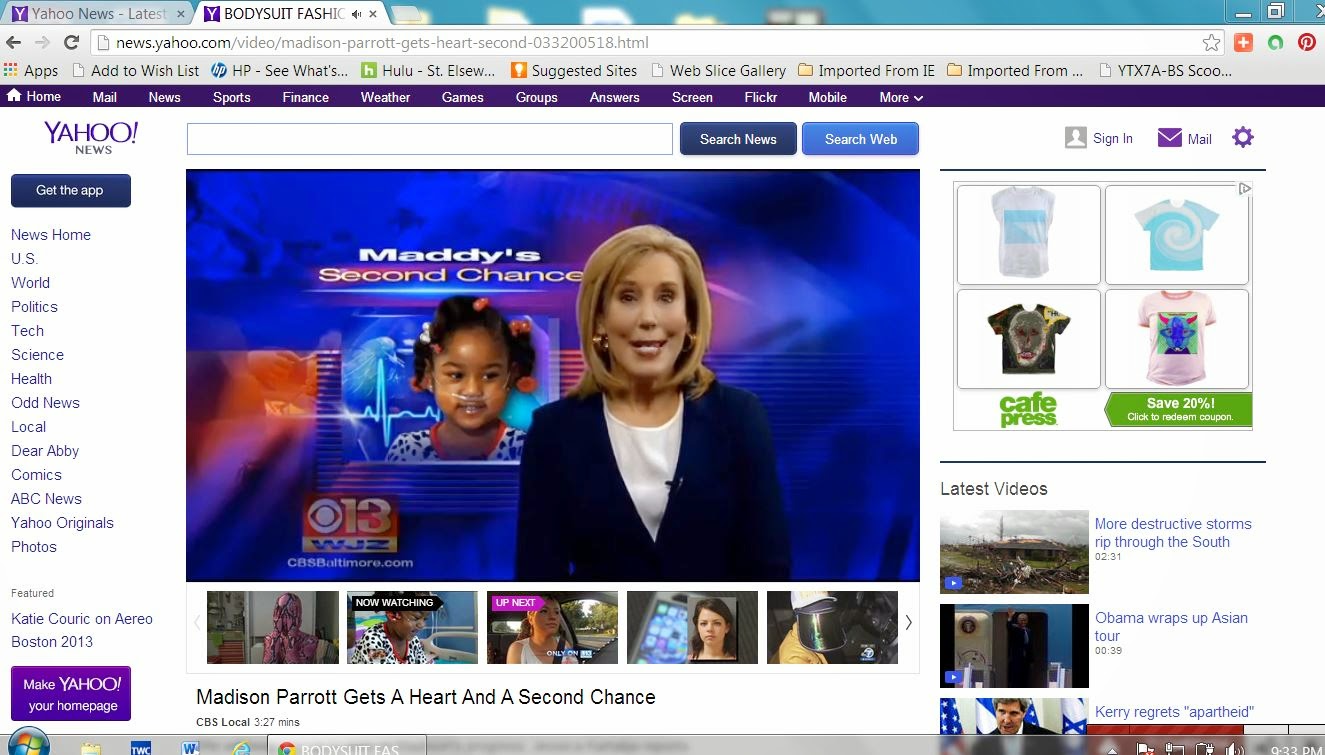Viewport: 1325px width, 755px height.
Task: Click the Search News button
Action: click(x=738, y=139)
